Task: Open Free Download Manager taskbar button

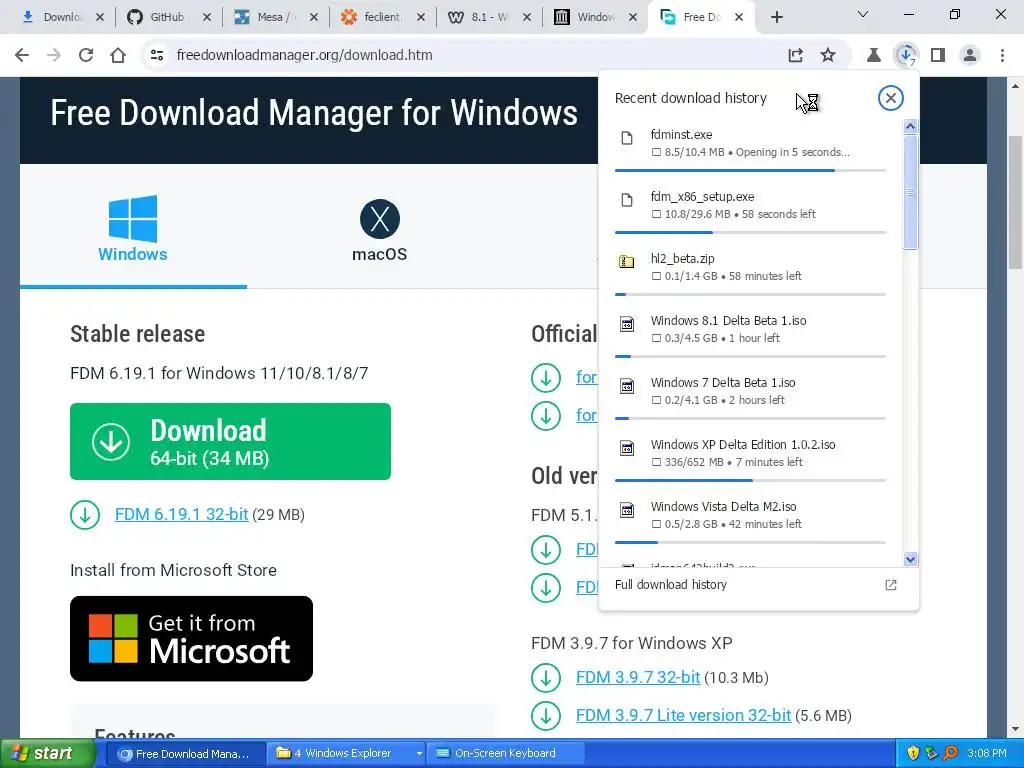Action: coord(185,754)
